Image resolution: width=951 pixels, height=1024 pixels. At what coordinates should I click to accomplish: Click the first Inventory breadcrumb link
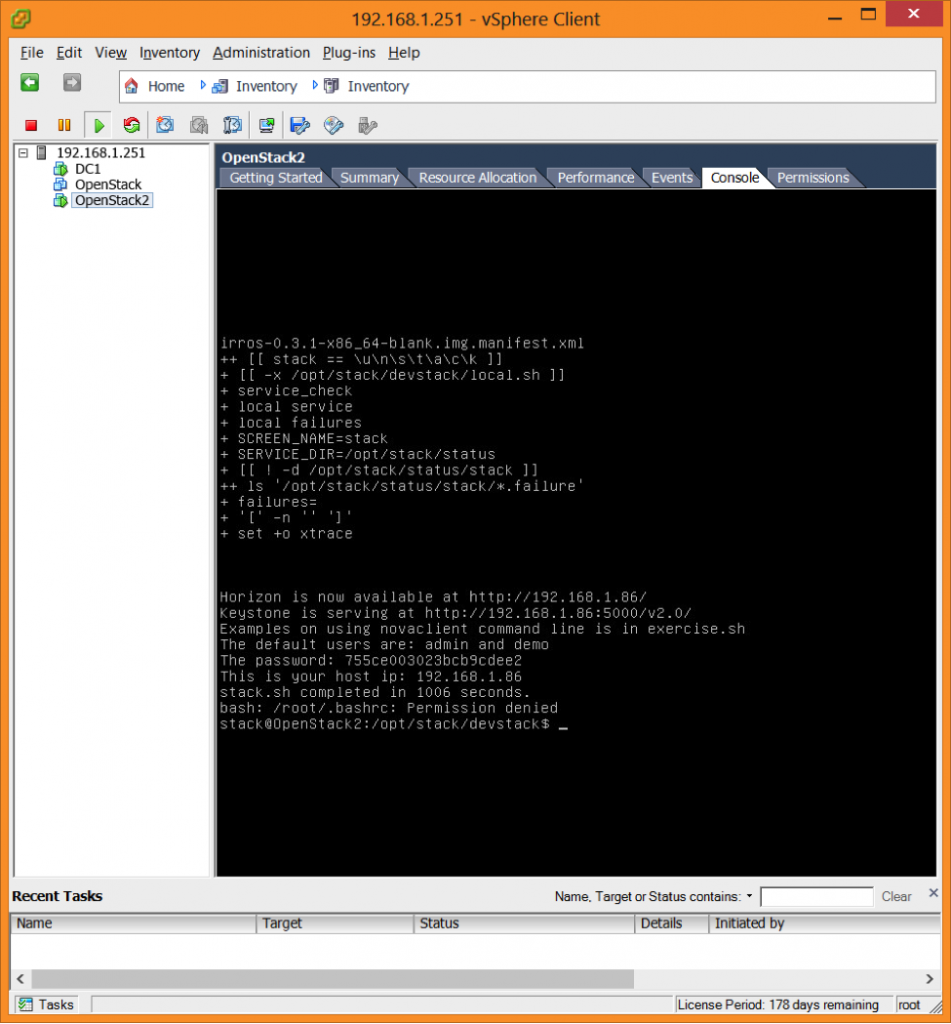pyautogui.click(x=266, y=86)
